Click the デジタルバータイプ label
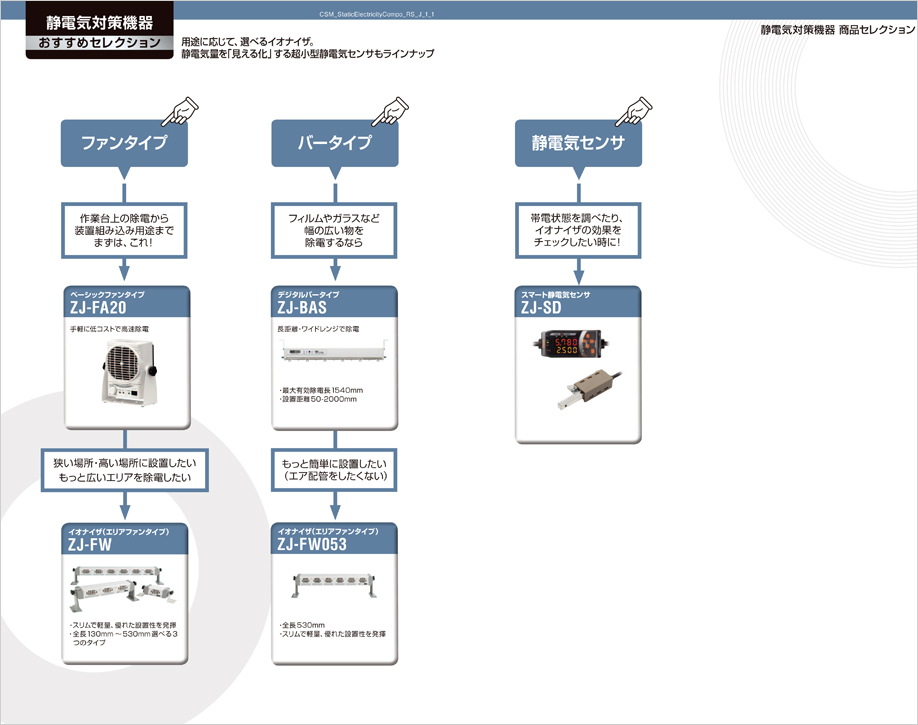Image resolution: width=918 pixels, height=725 pixels. coord(309,295)
